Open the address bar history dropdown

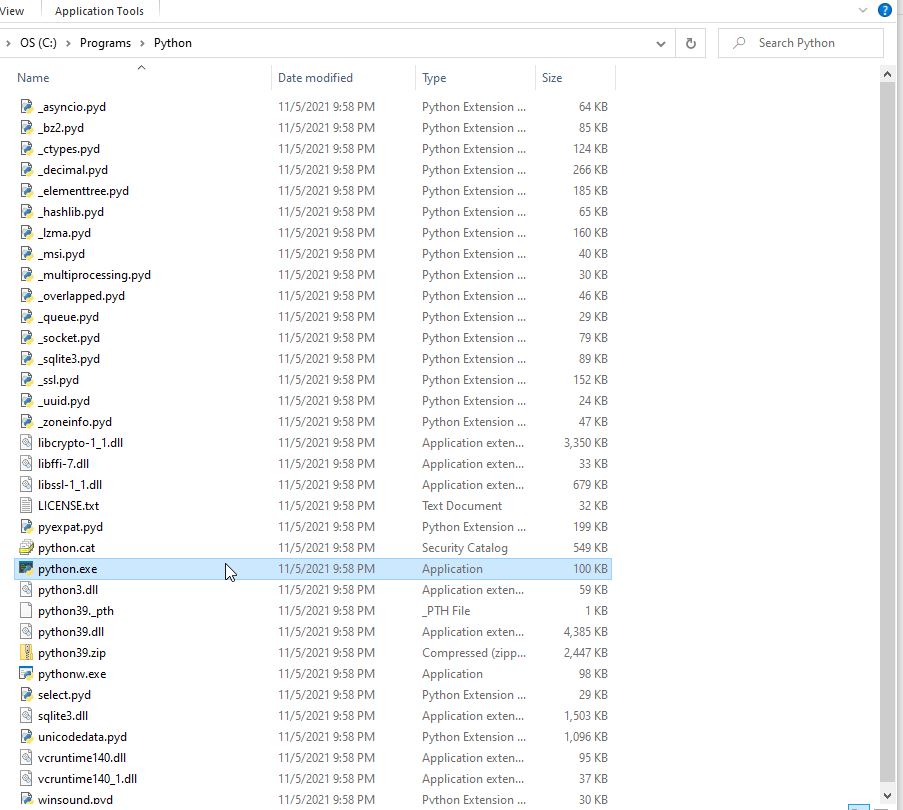pos(661,44)
